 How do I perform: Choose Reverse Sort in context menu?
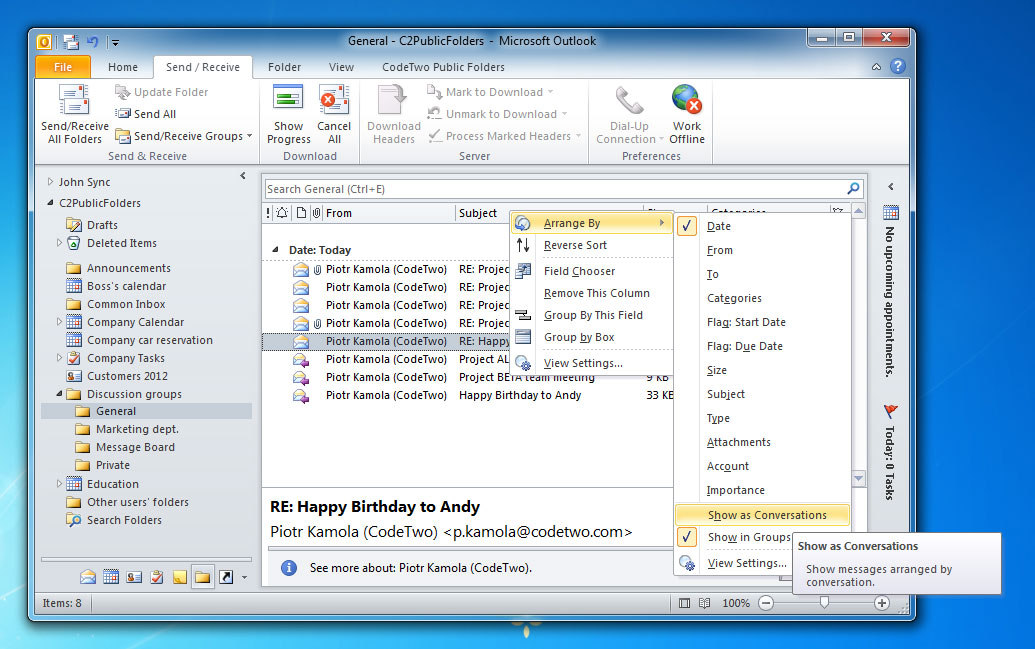575,245
